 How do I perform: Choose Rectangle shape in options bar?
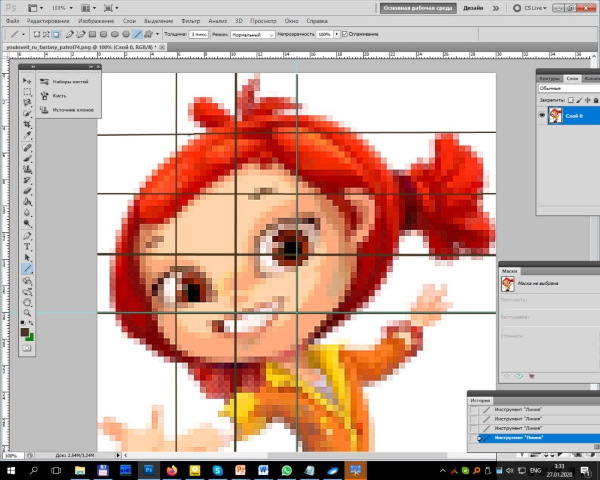tap(92, 34)
